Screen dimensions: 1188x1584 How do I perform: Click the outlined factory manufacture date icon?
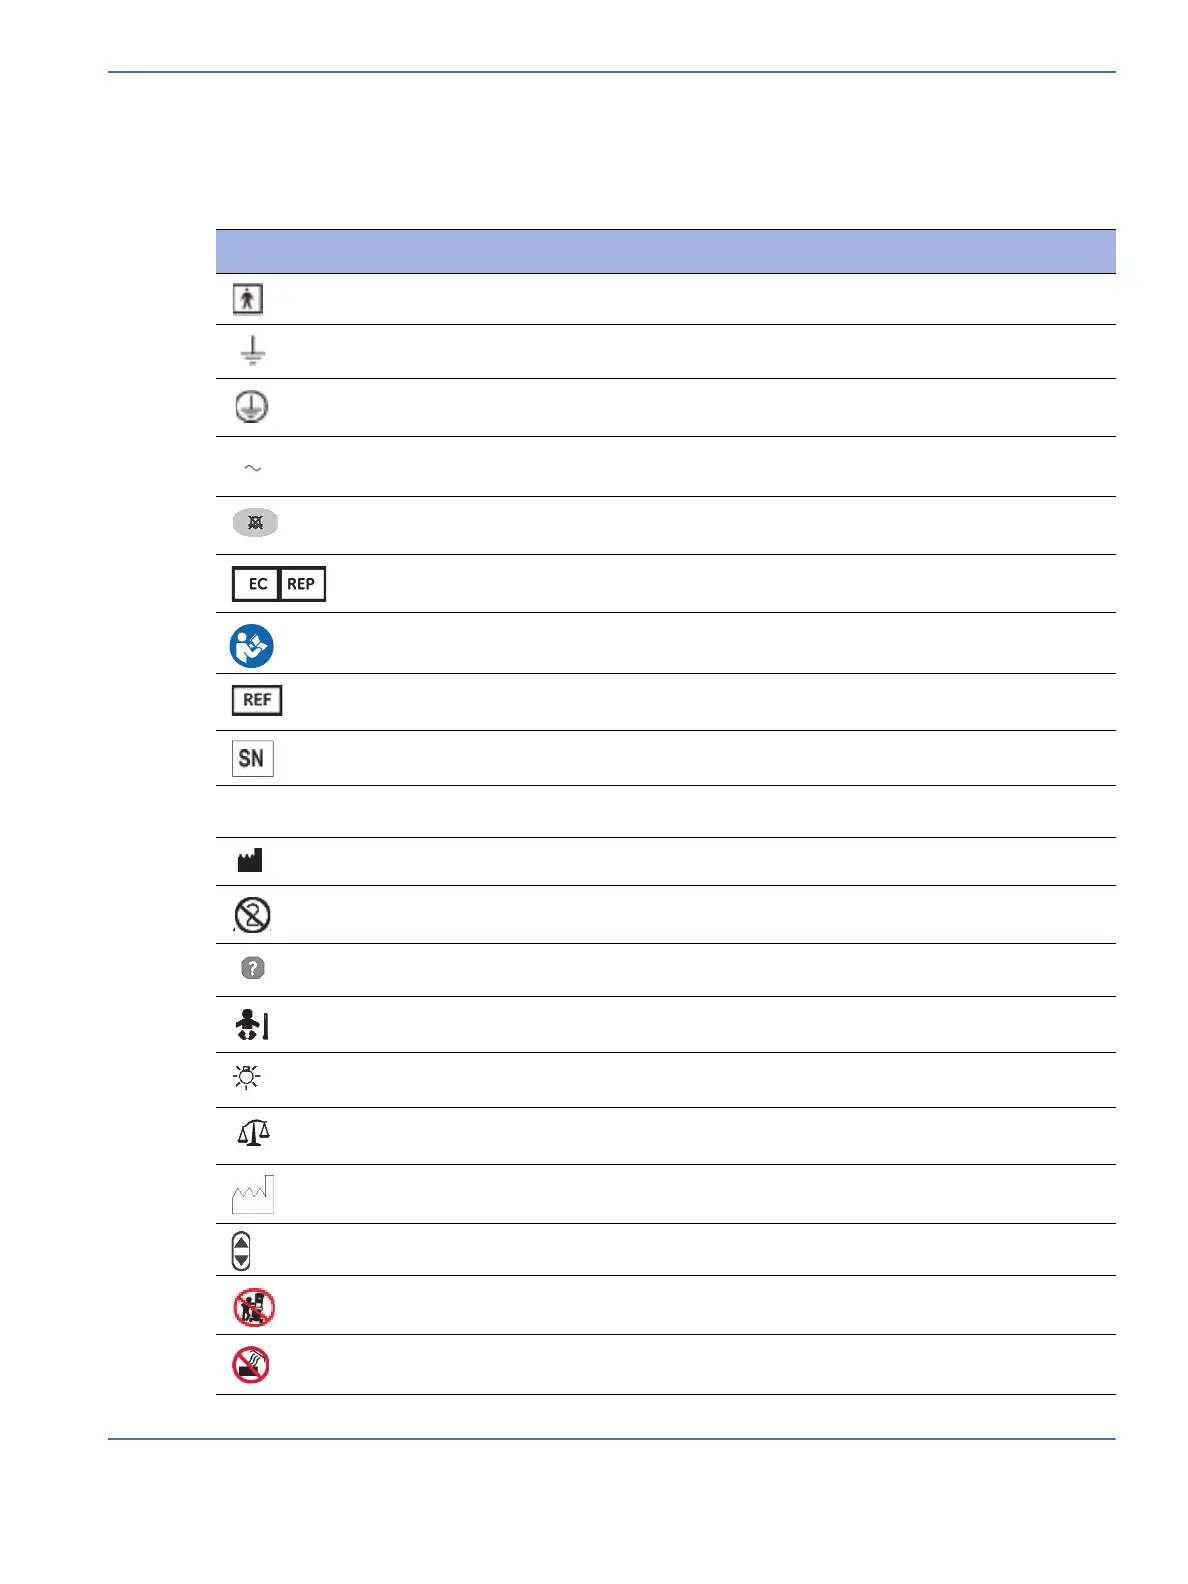coord(253,1194)
